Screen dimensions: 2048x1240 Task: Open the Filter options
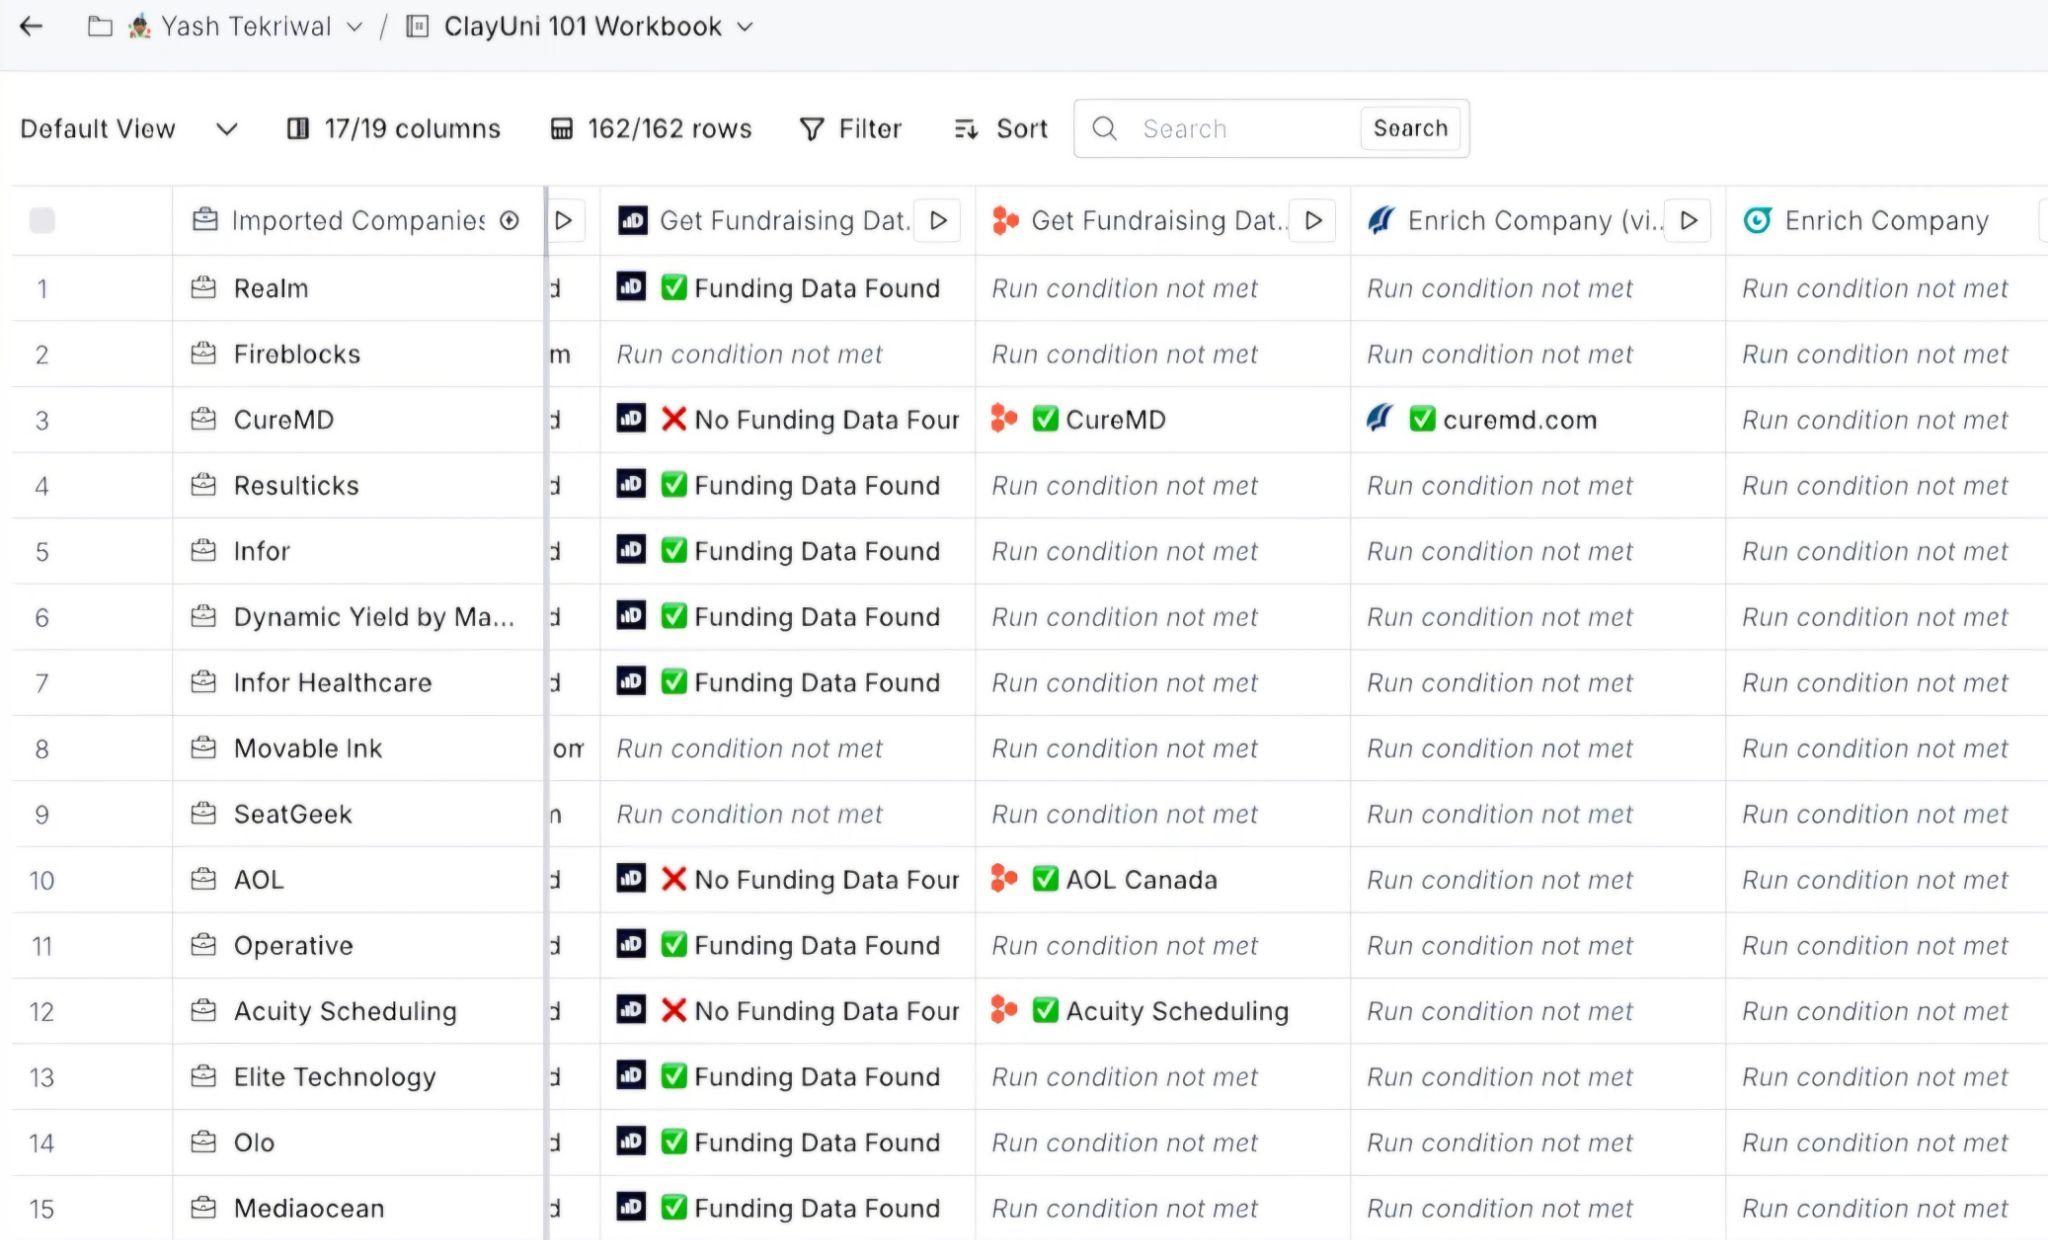[x=851, y=129]
